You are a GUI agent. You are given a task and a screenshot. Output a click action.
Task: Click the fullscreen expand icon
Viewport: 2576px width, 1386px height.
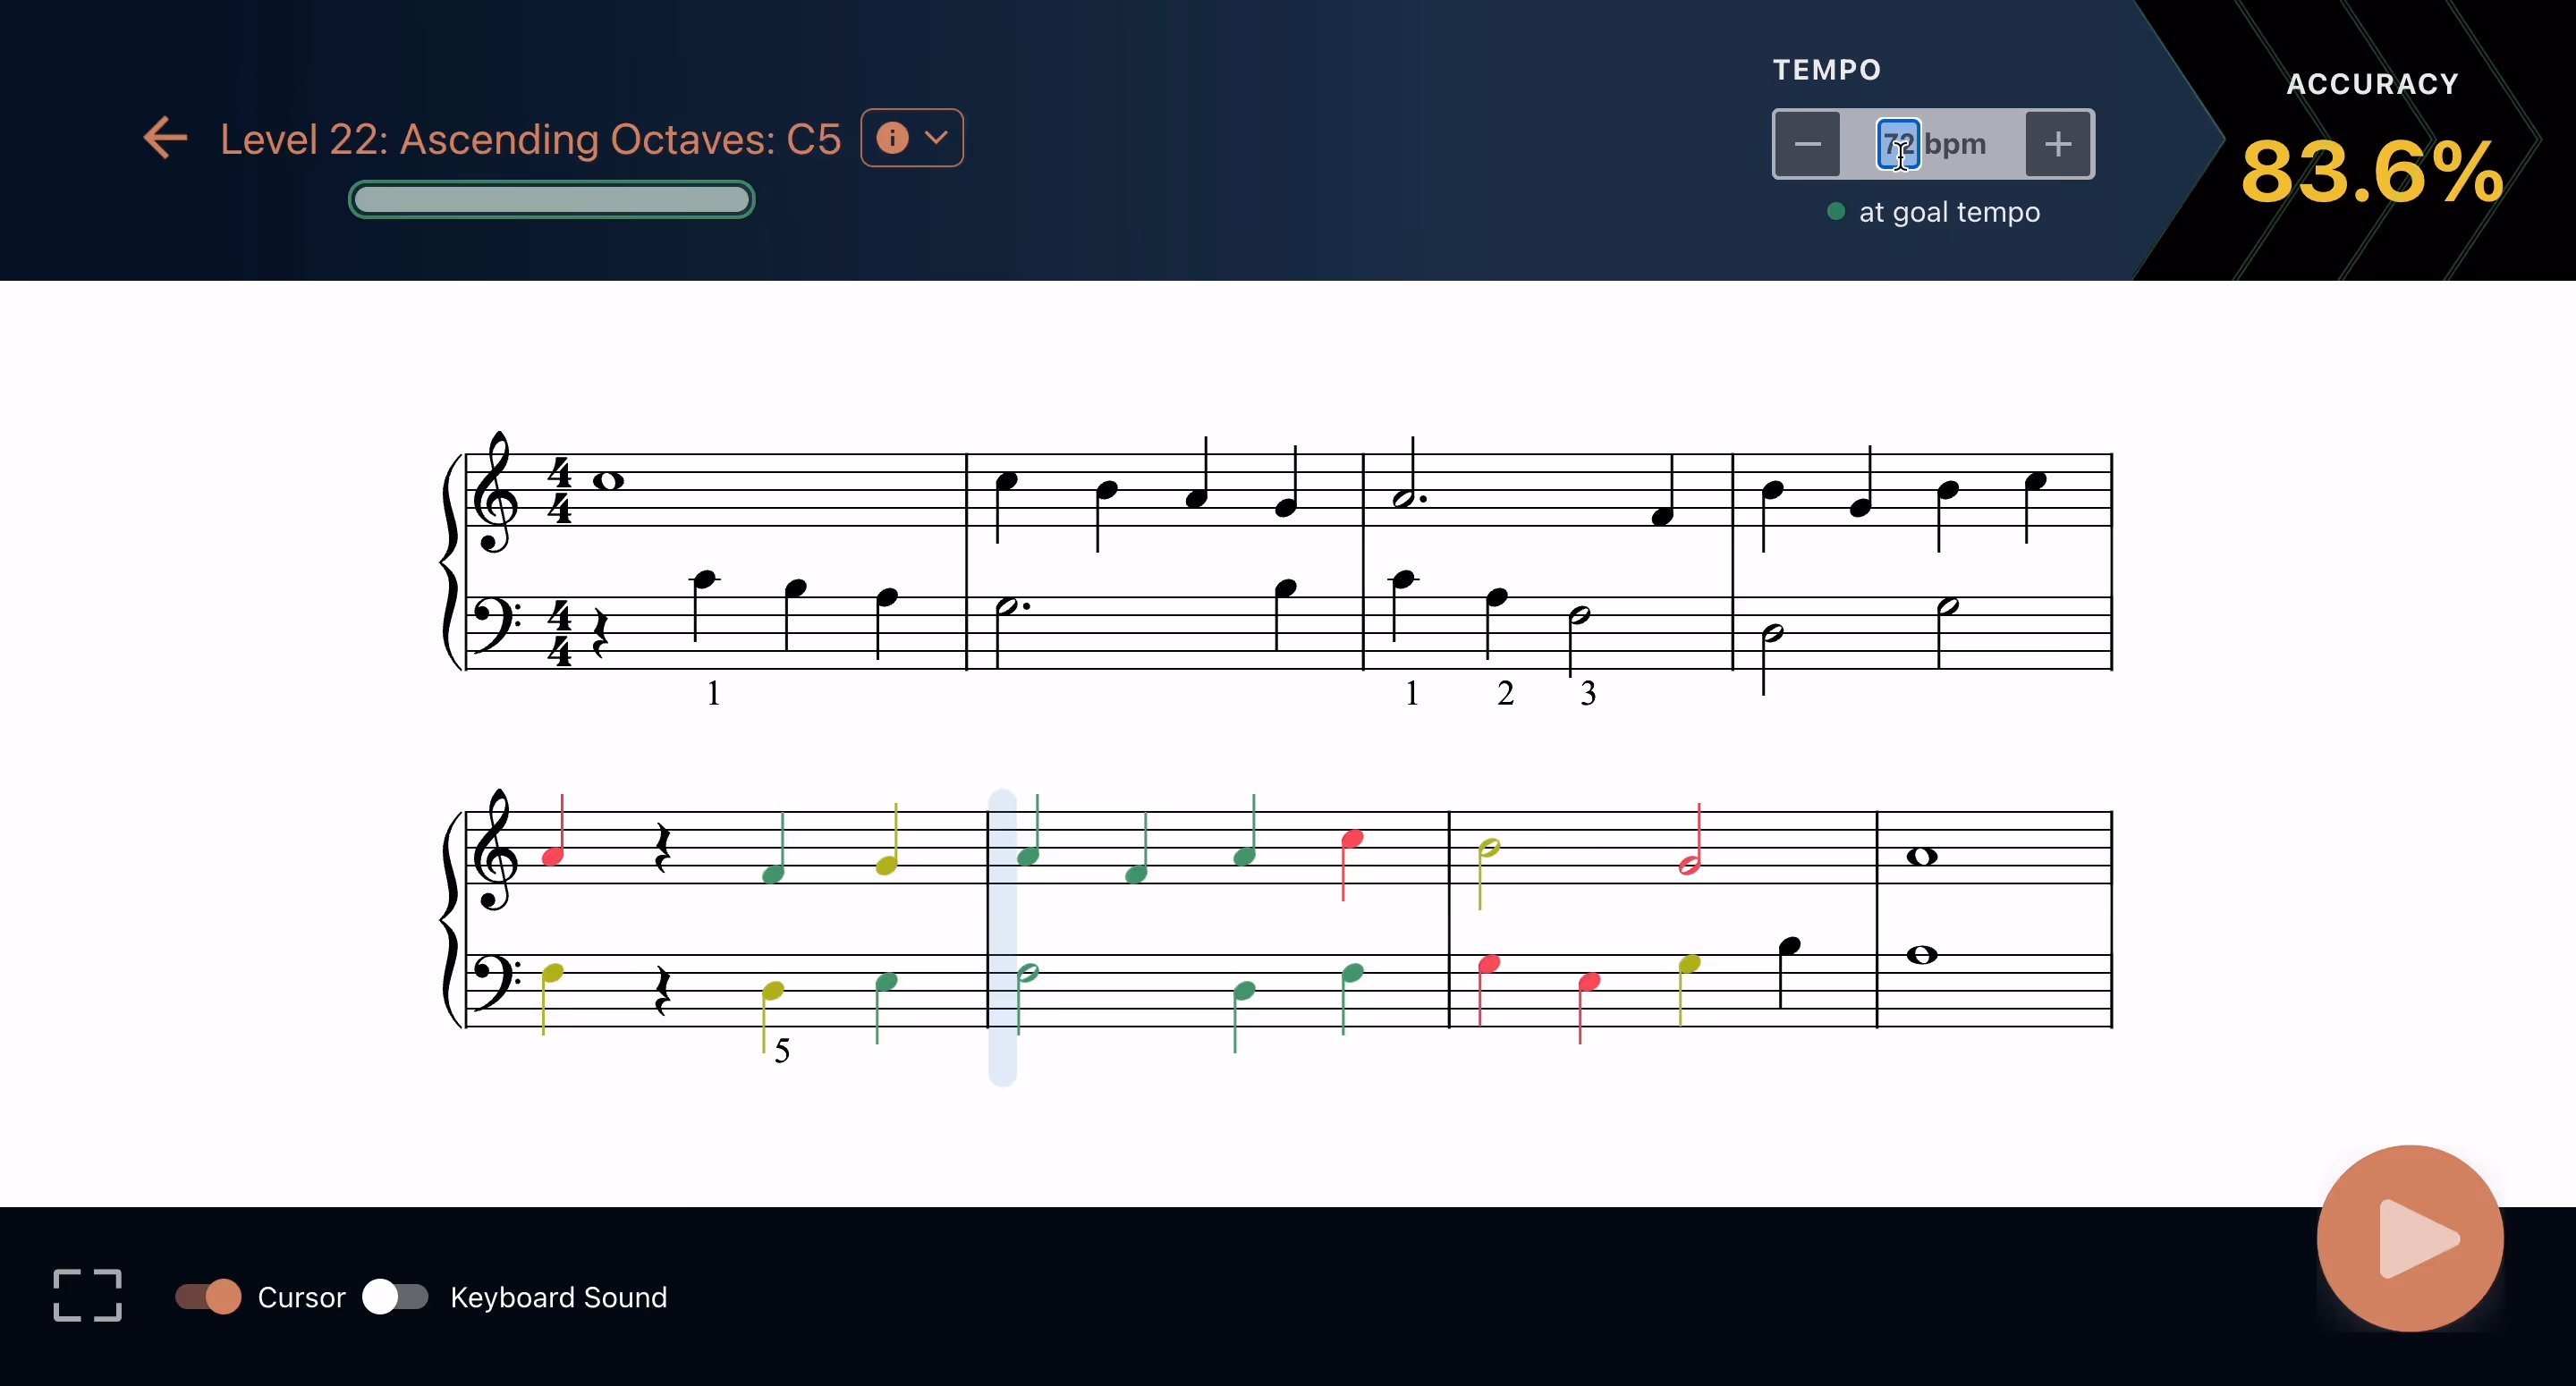(x=86, y=1296)
